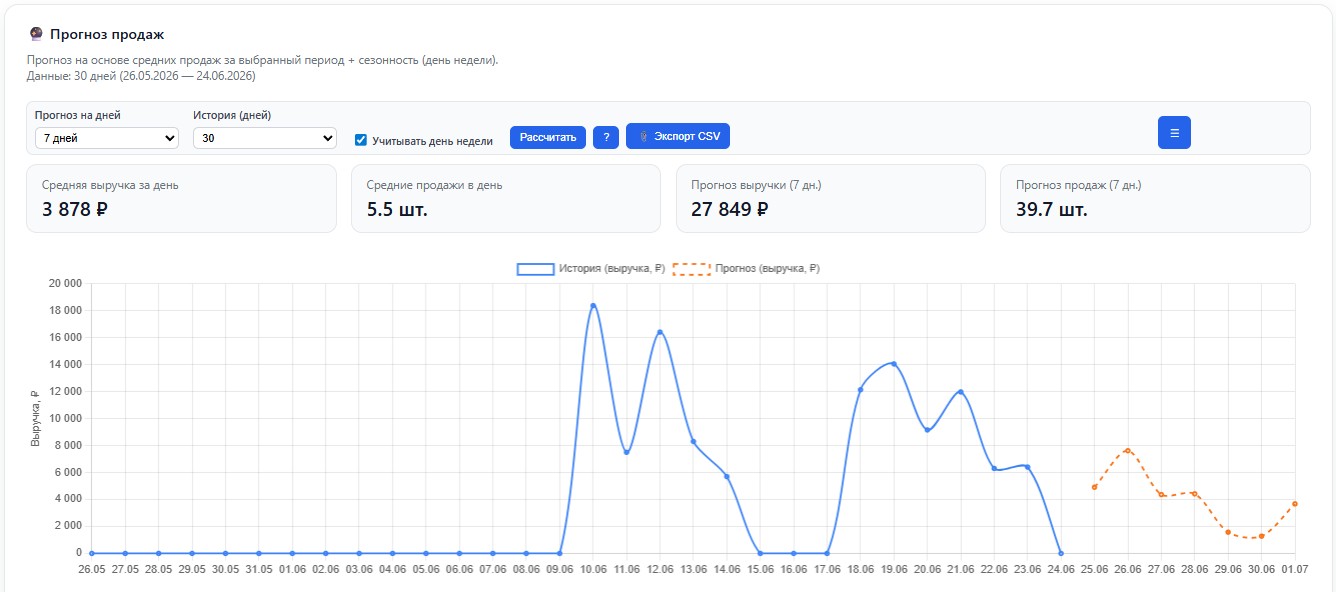Click the 10 000 y-axis label
Image resolution: width=1336 pixels, height=592 pixels.
[x=64, y=418]
